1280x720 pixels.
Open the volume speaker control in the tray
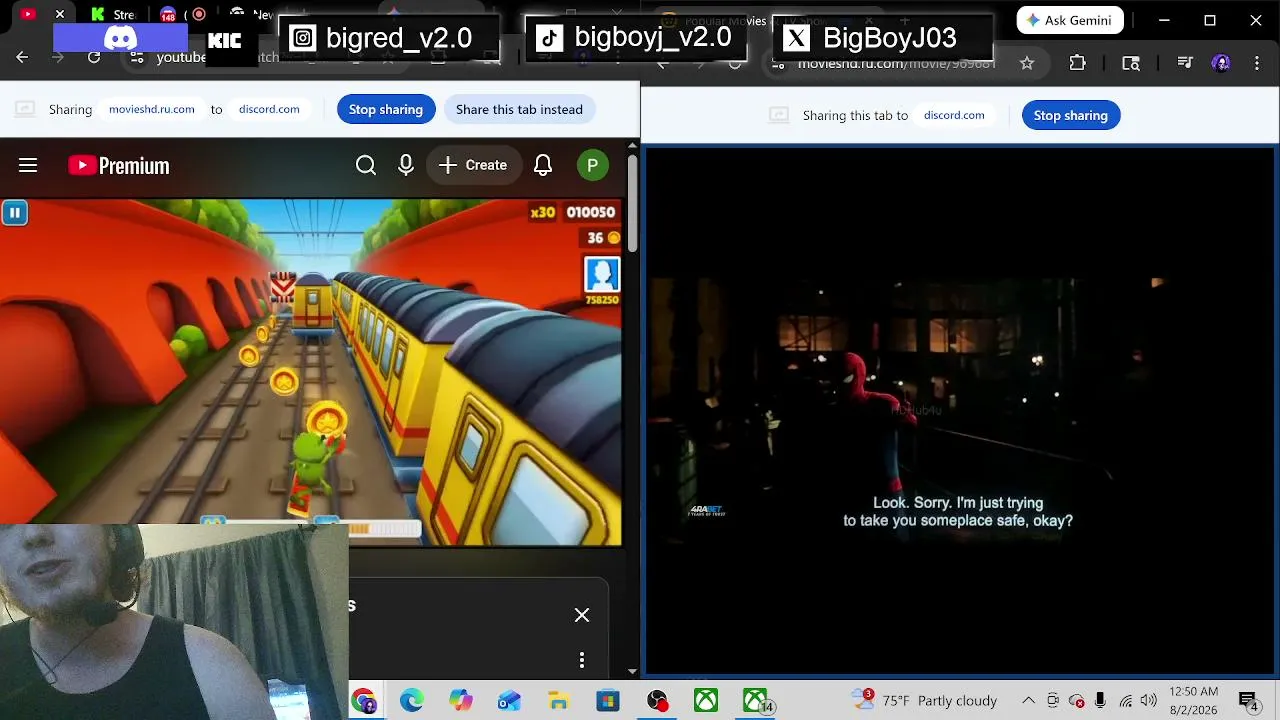[1149, 701]
